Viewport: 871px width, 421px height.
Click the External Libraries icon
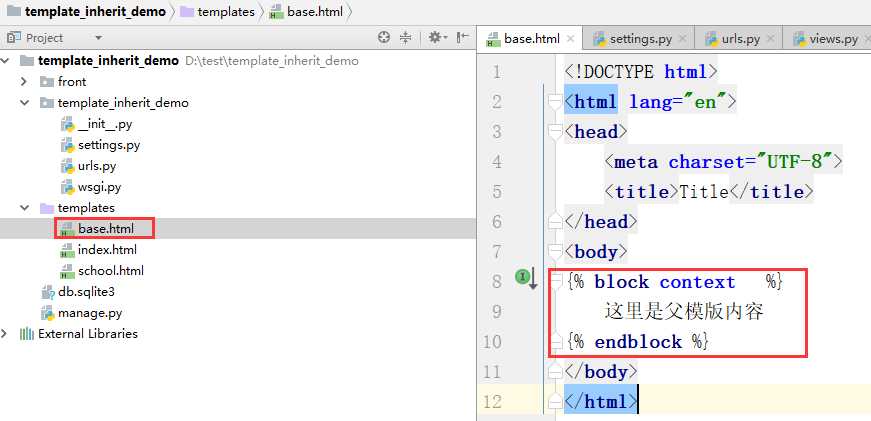pyautogui.click(x=27, y=334)
